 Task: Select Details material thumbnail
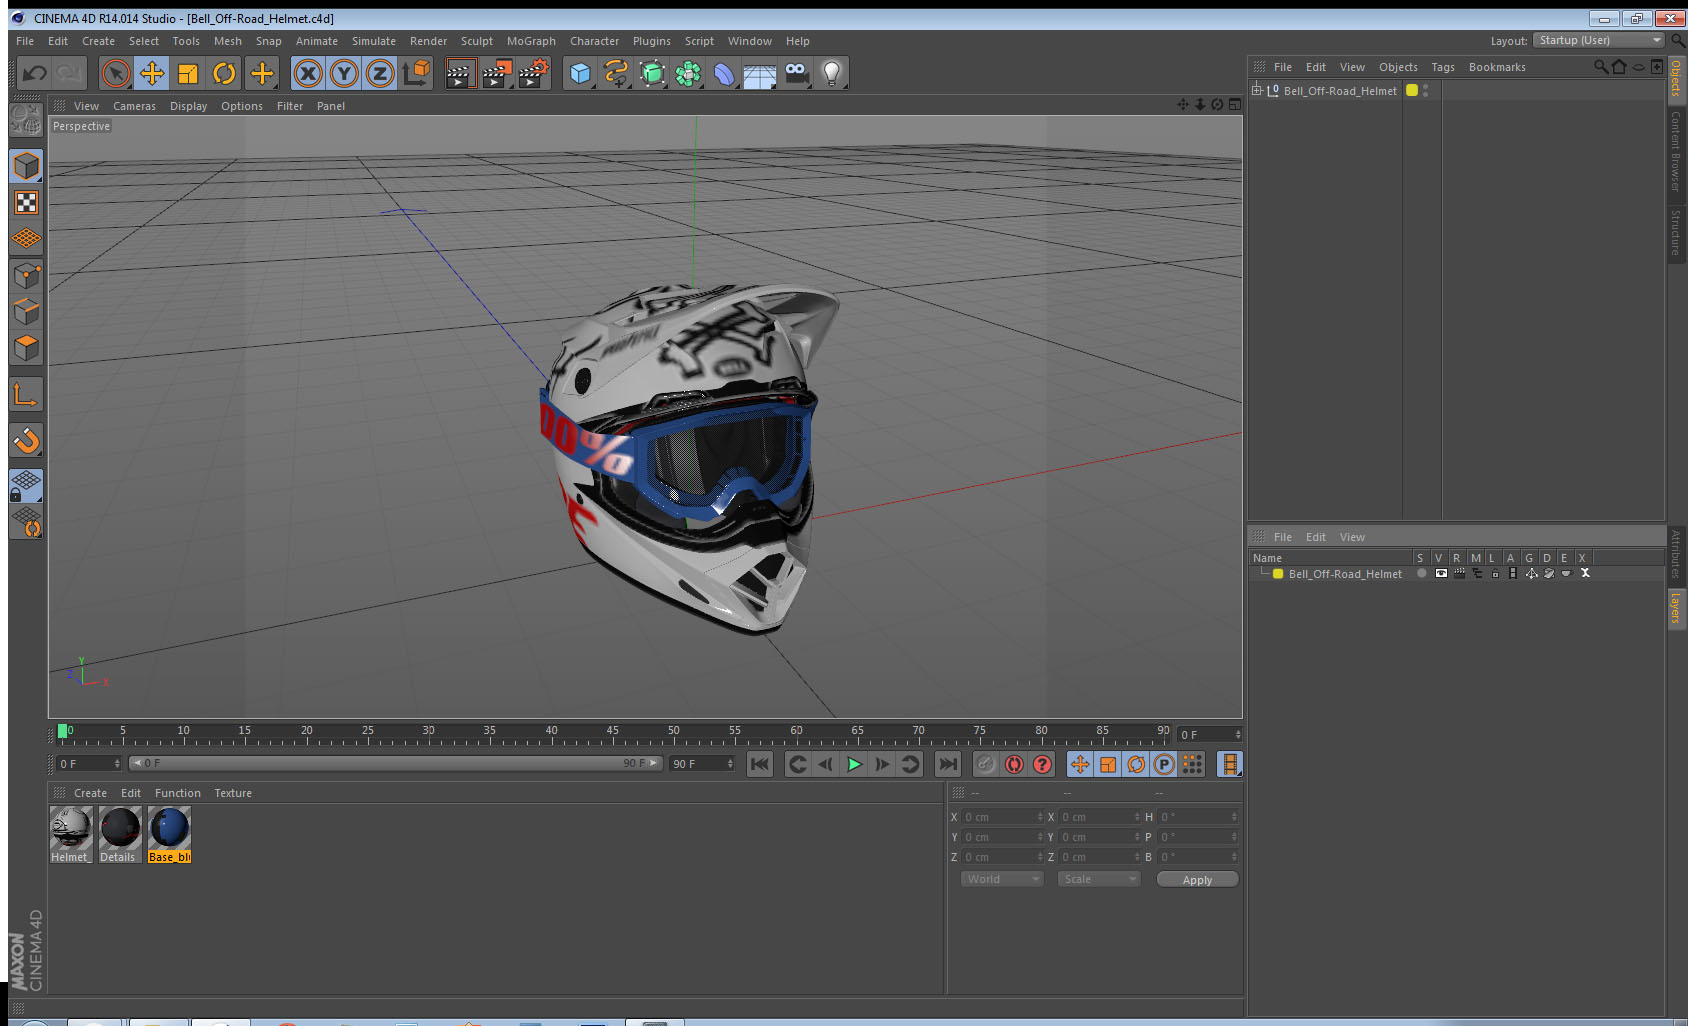pyautogui.click(x=119, y=834)
